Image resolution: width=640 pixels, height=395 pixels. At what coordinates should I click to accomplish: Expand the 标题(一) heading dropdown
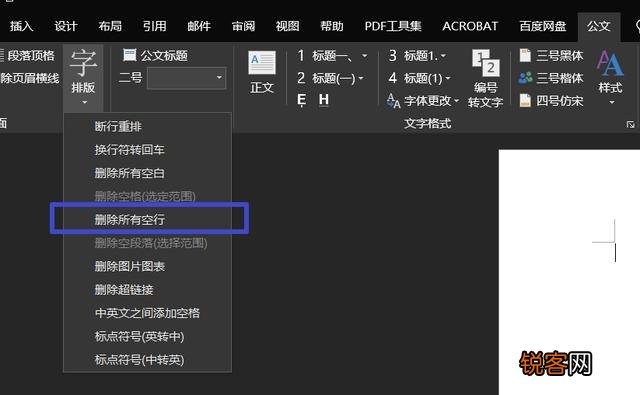coord(360,78)
